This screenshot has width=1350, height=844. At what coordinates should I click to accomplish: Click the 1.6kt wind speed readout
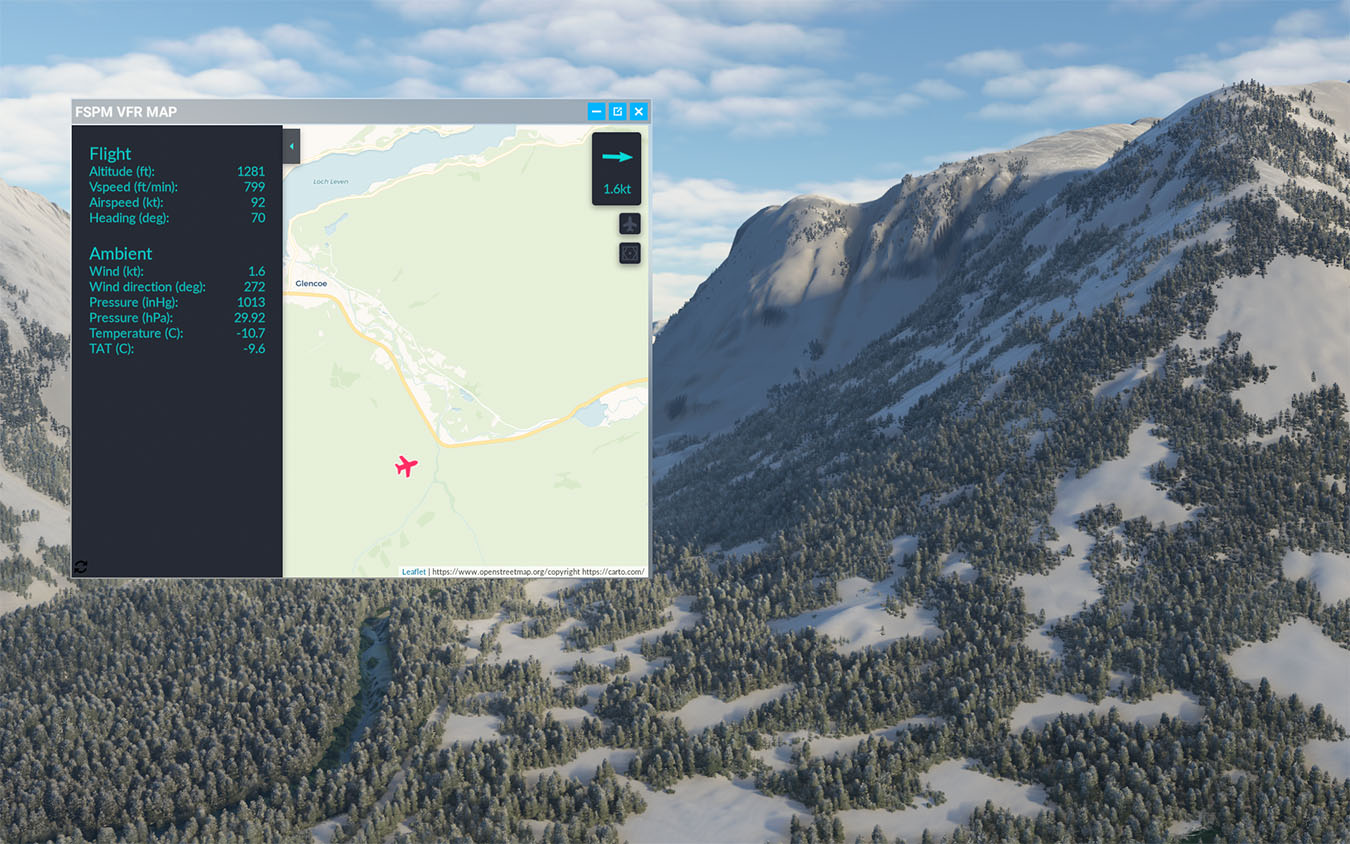(617, 189)
